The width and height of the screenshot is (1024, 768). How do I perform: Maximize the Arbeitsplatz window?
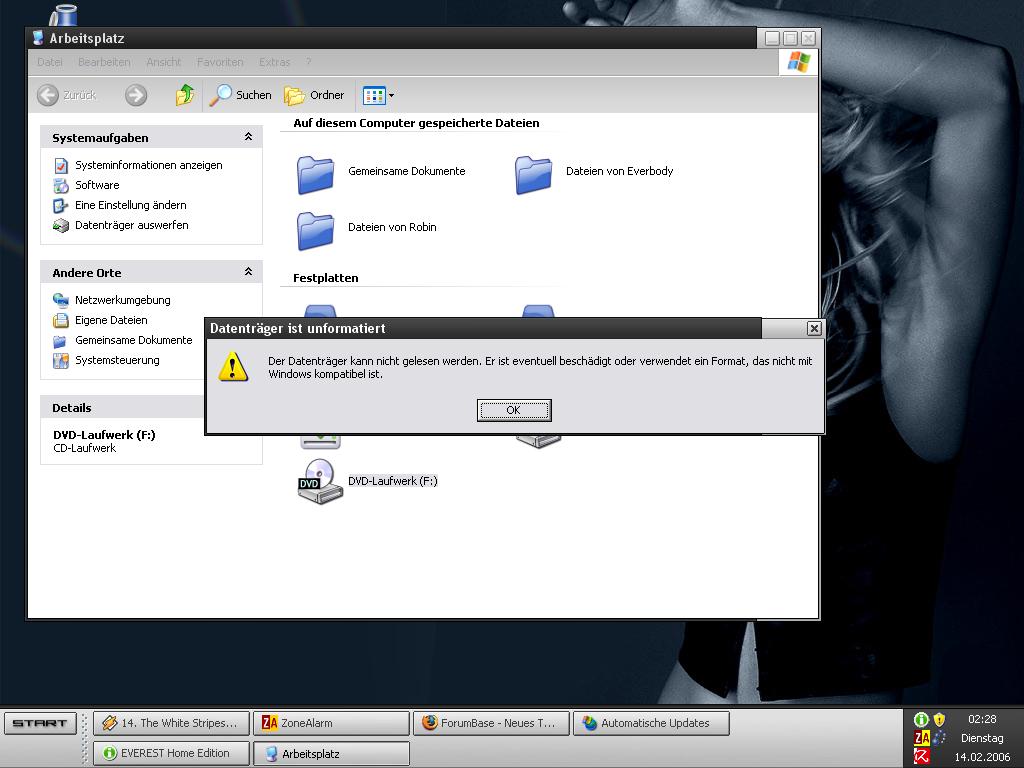(790, 39)
